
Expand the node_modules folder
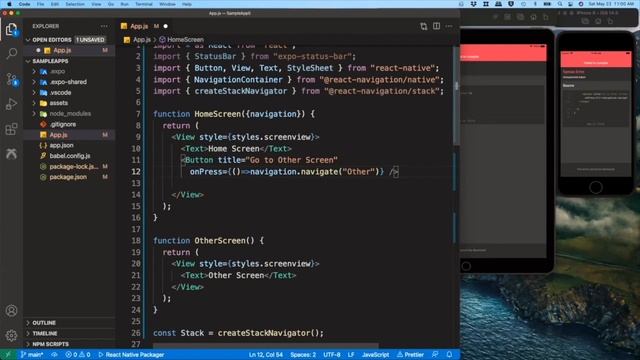pos(70,114)
